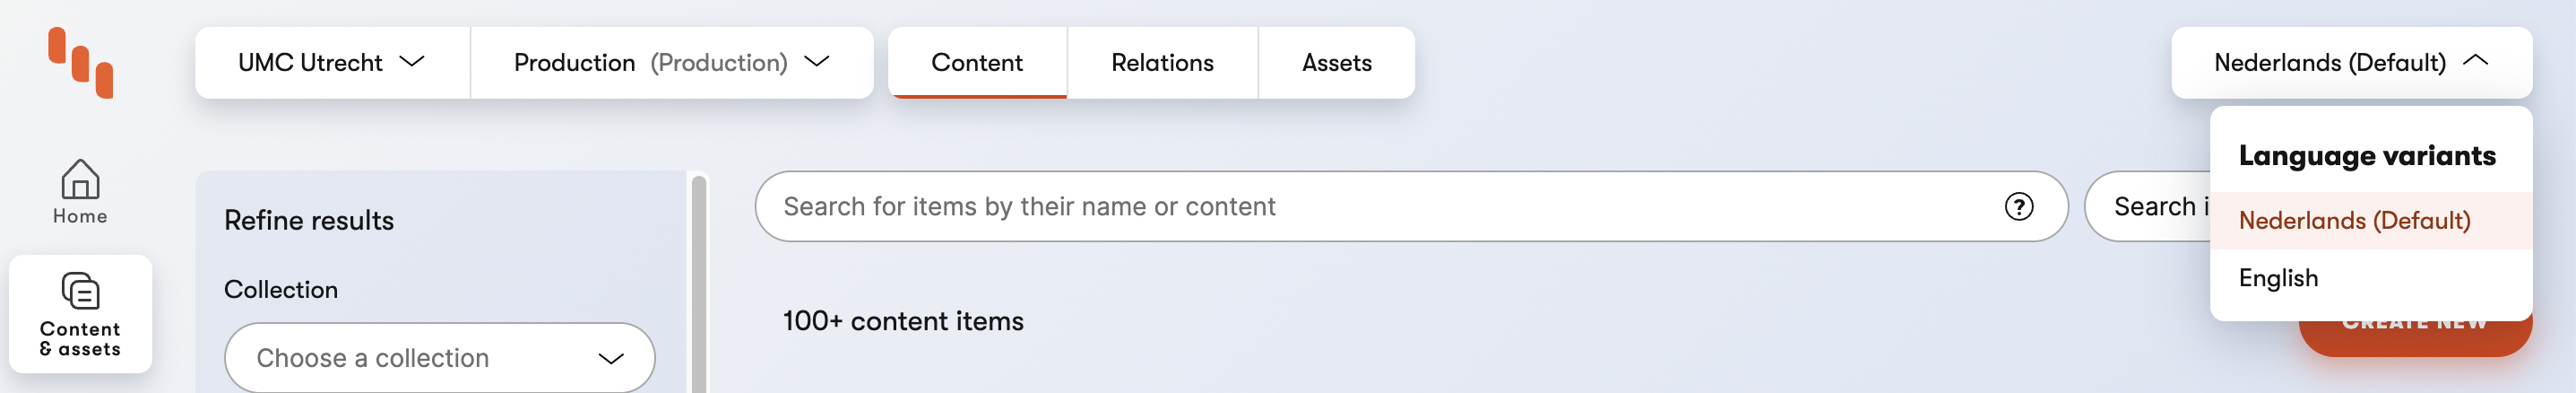The height and width of the screenshot is (393, 2576).
Task: Click the Language variants heading
Action: click(2366, 156)
